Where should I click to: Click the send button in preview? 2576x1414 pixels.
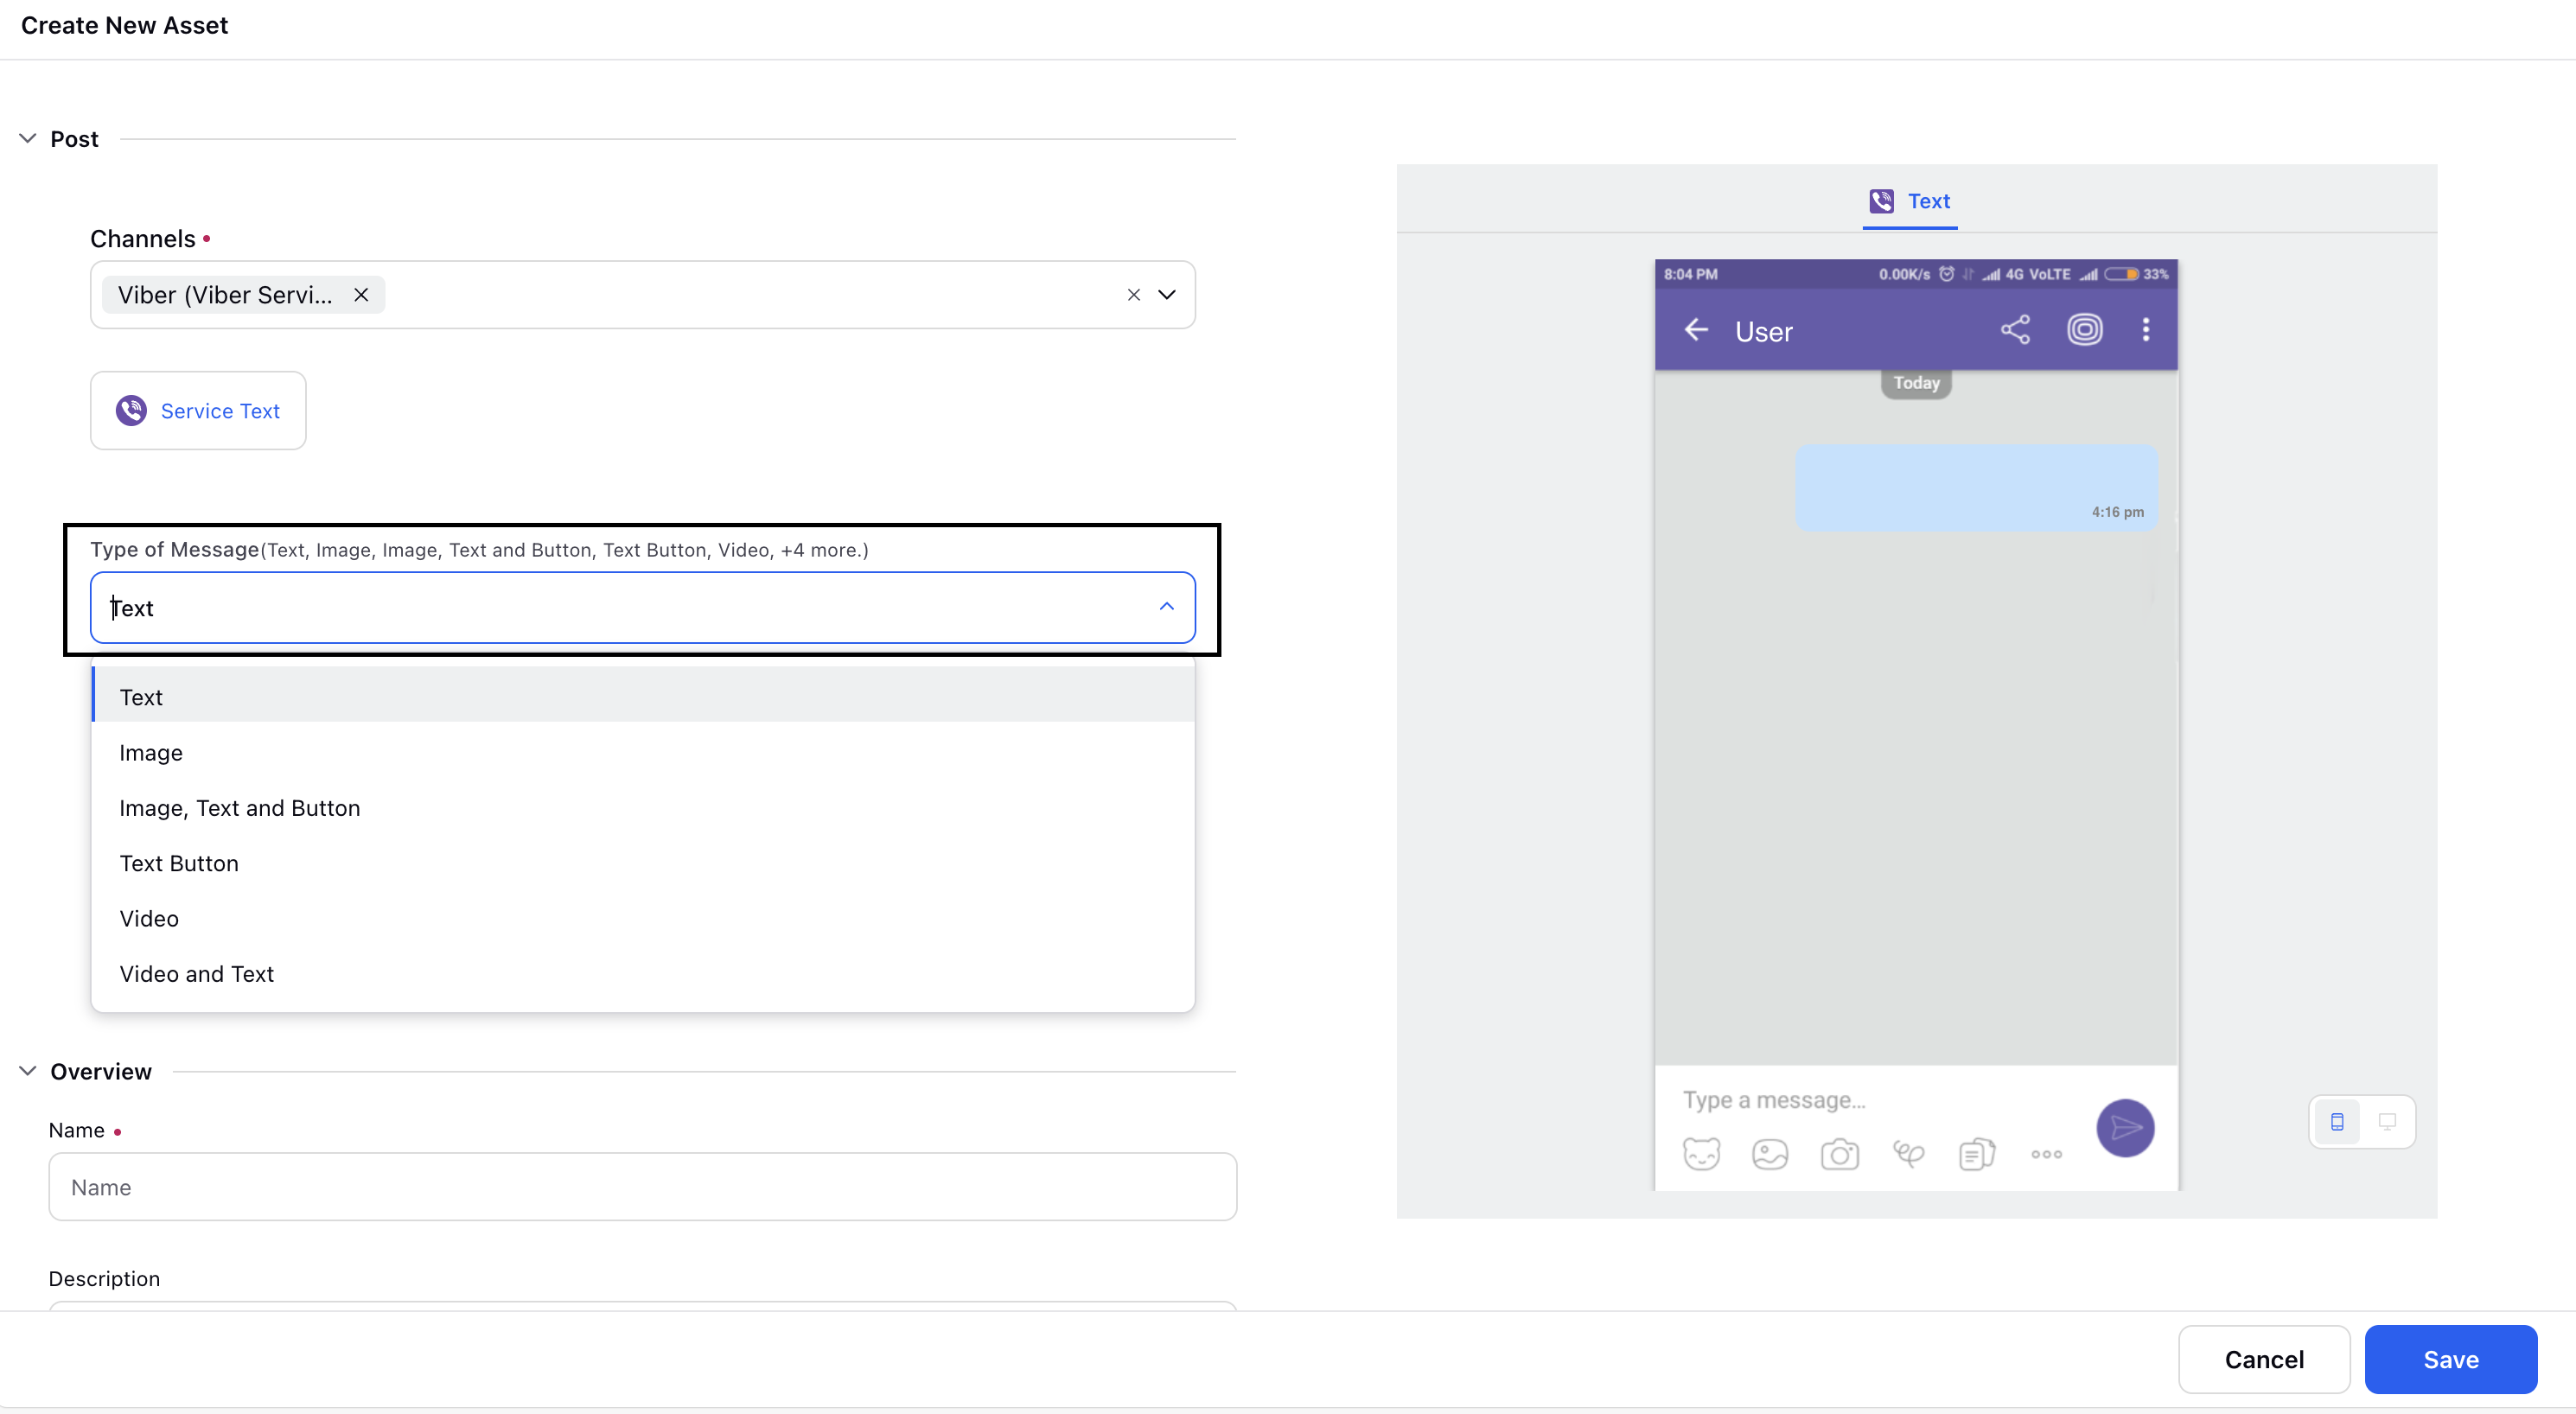(x=2125, y=1128)
